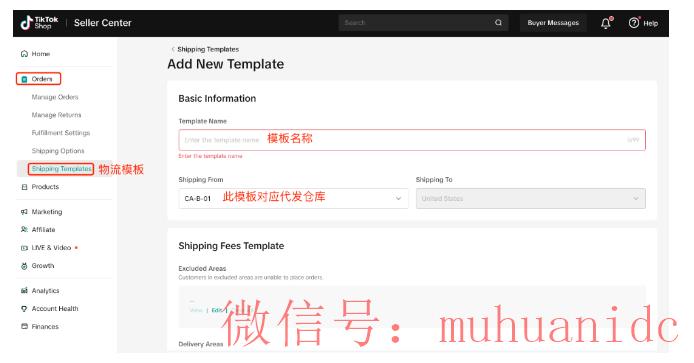The height and width of the screenshot is (363, 694).
Task: Collapse the Orders menu section
Action: 39,79
